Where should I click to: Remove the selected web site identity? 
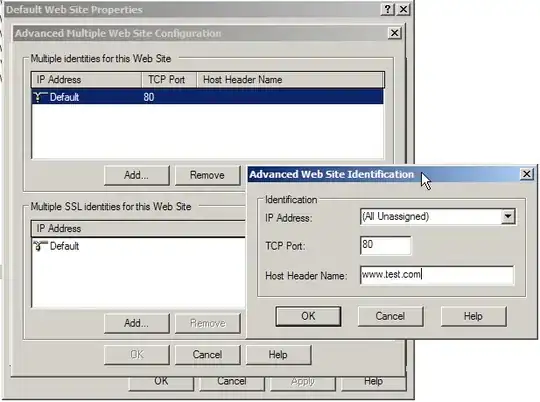pyautogui.click(x=207, y=175)
